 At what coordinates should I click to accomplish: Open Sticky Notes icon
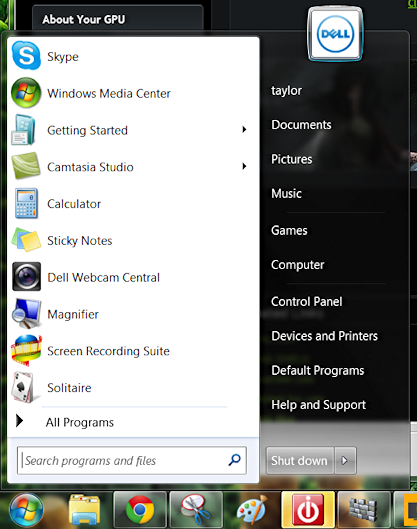click(26, 240)
